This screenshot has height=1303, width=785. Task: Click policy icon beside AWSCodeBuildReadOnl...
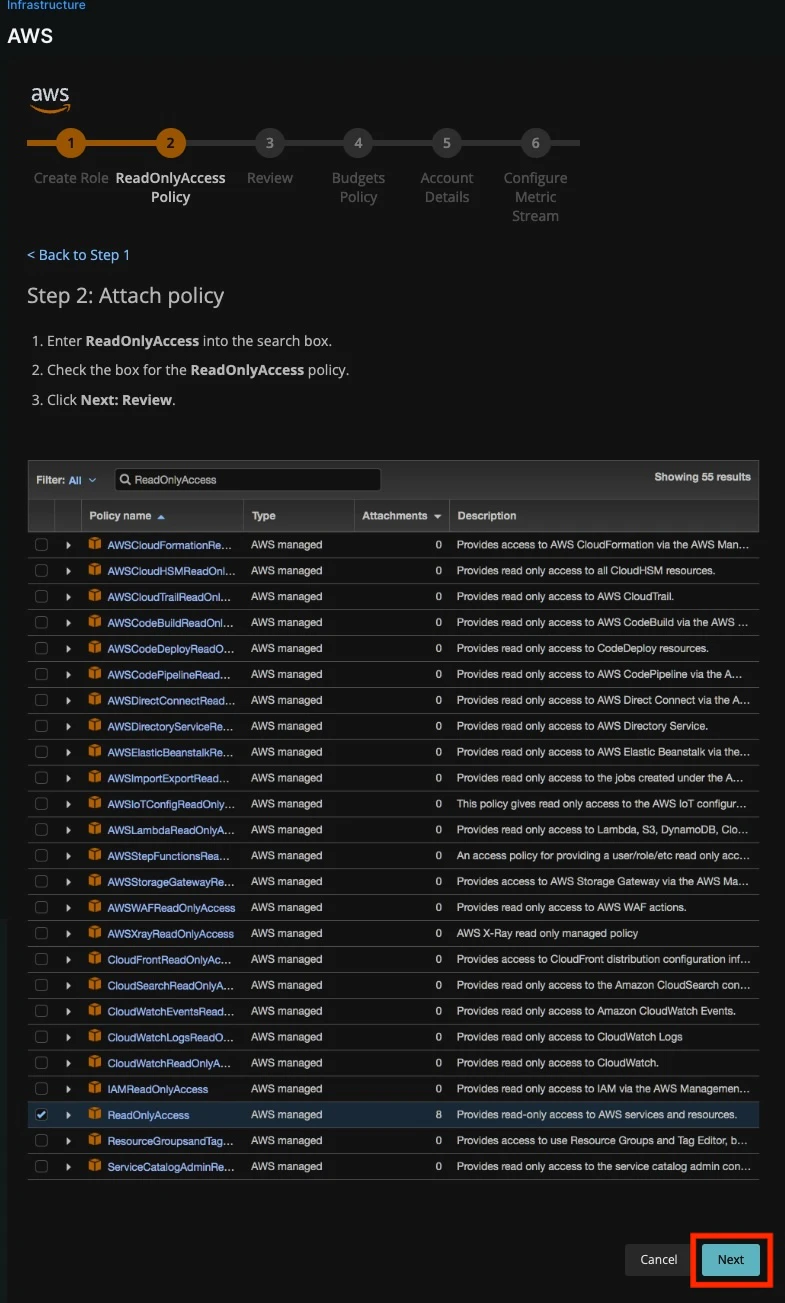pyautogui.click(x=95, y=622)
